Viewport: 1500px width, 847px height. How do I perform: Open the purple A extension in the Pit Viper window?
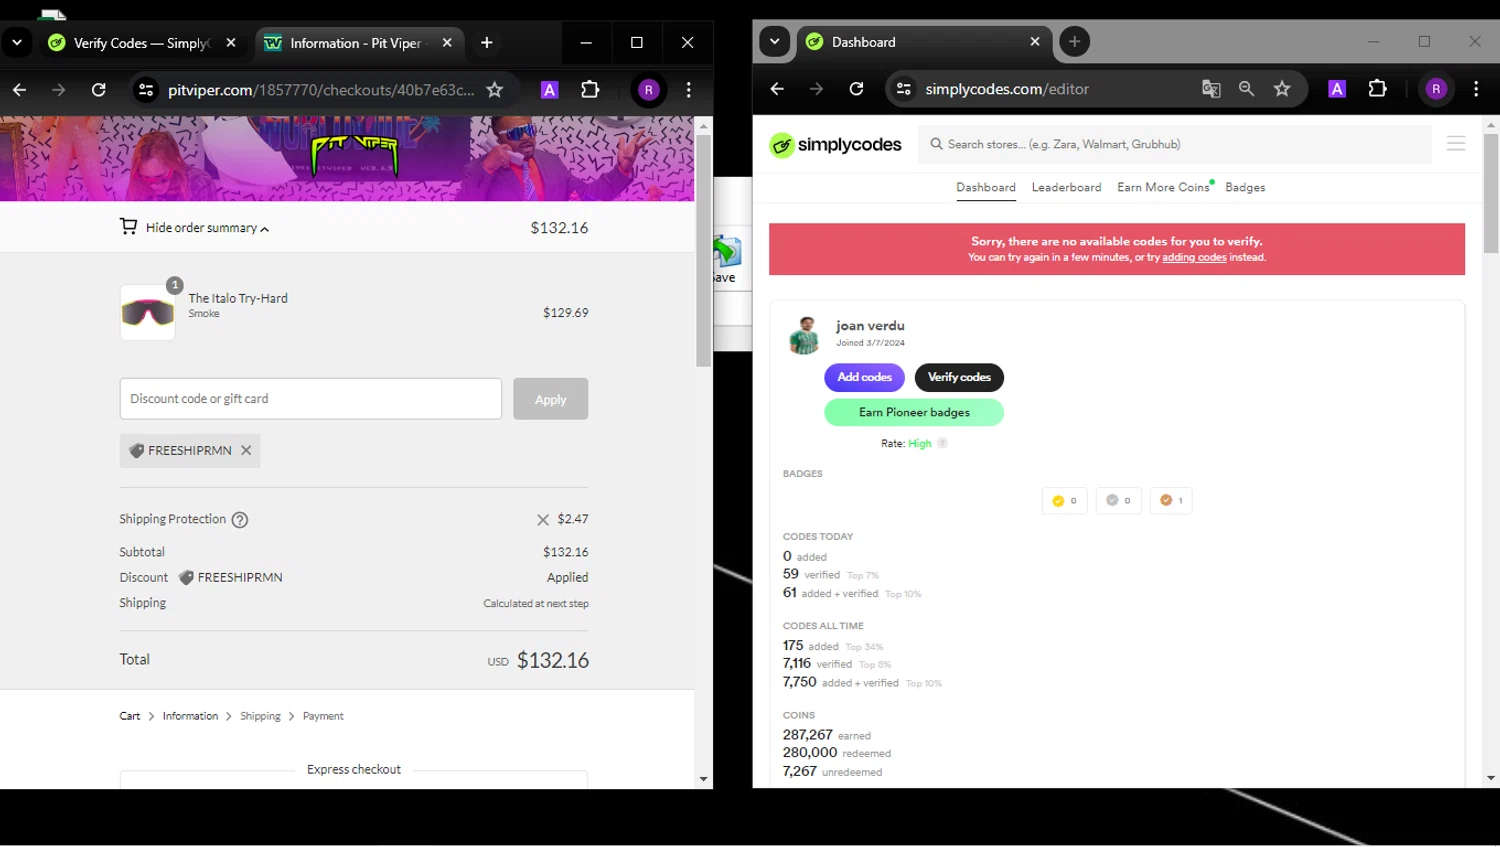(549, 90)
